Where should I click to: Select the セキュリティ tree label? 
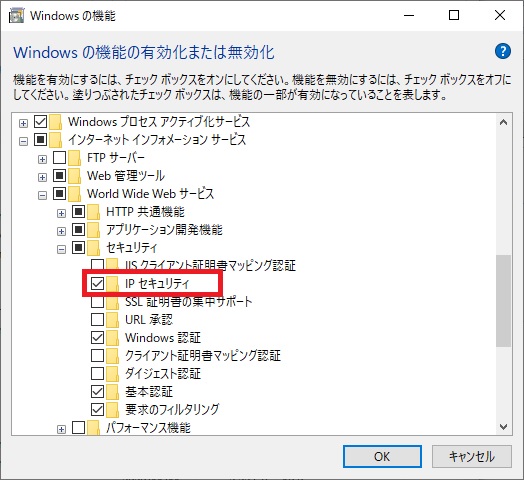(x=132, y=248)
